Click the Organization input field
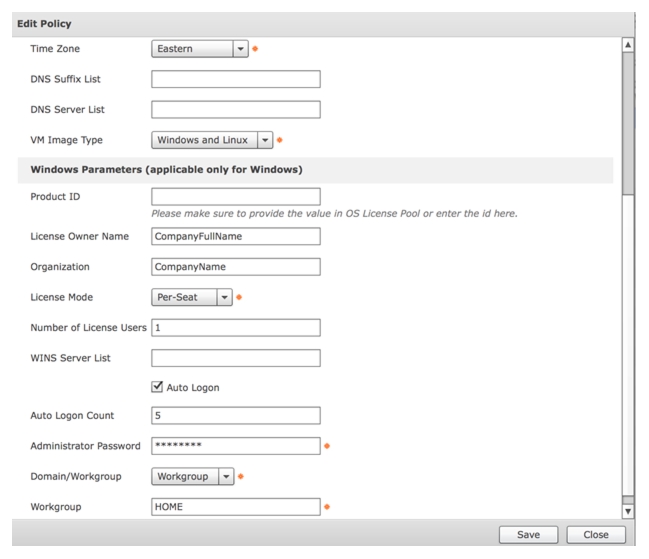This screenshot has width=649, height=559. (236, 267)
